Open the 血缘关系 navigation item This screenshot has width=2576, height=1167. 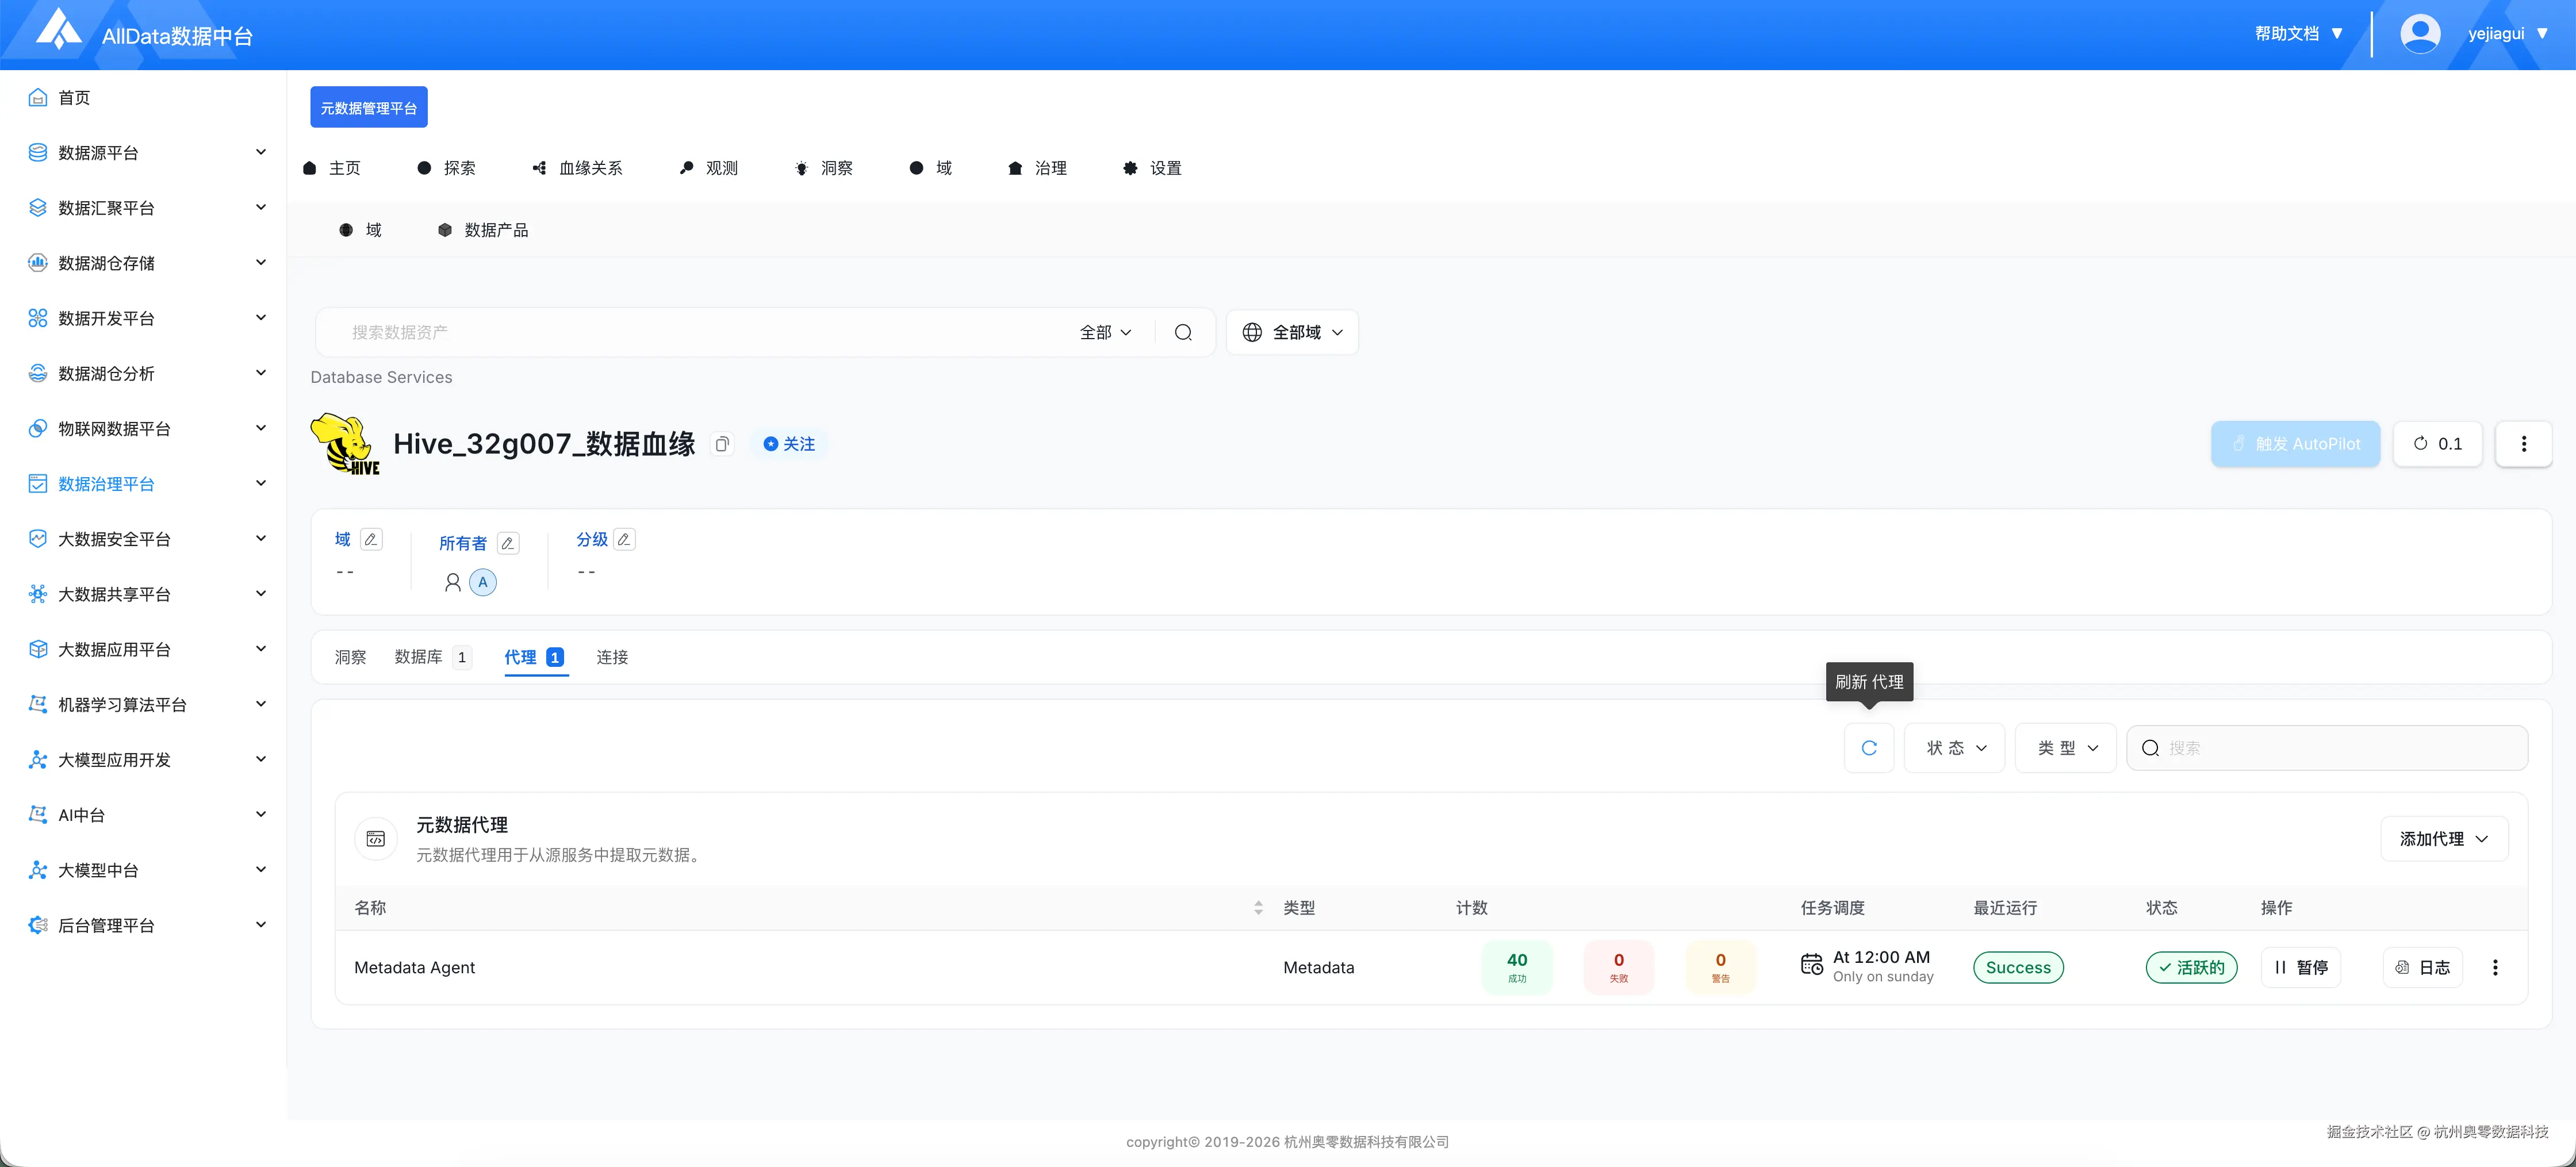pyautogui.click(x=577, y=168)
